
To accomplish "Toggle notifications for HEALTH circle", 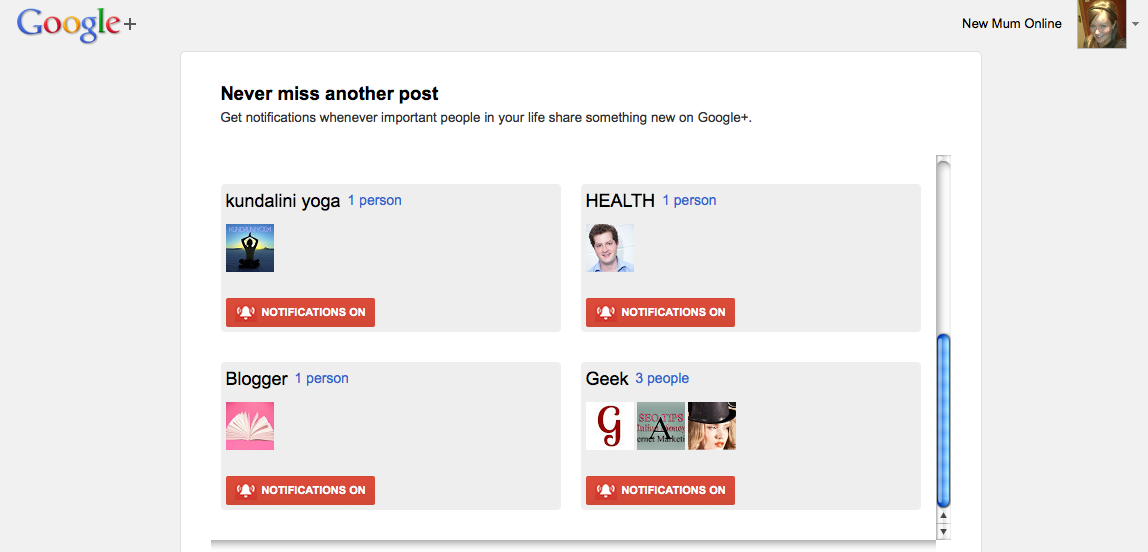I will [x=660, y=312].
